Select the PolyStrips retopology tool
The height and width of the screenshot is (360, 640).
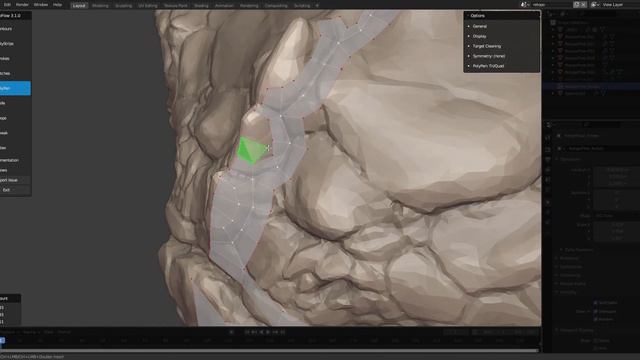point(15,44)
